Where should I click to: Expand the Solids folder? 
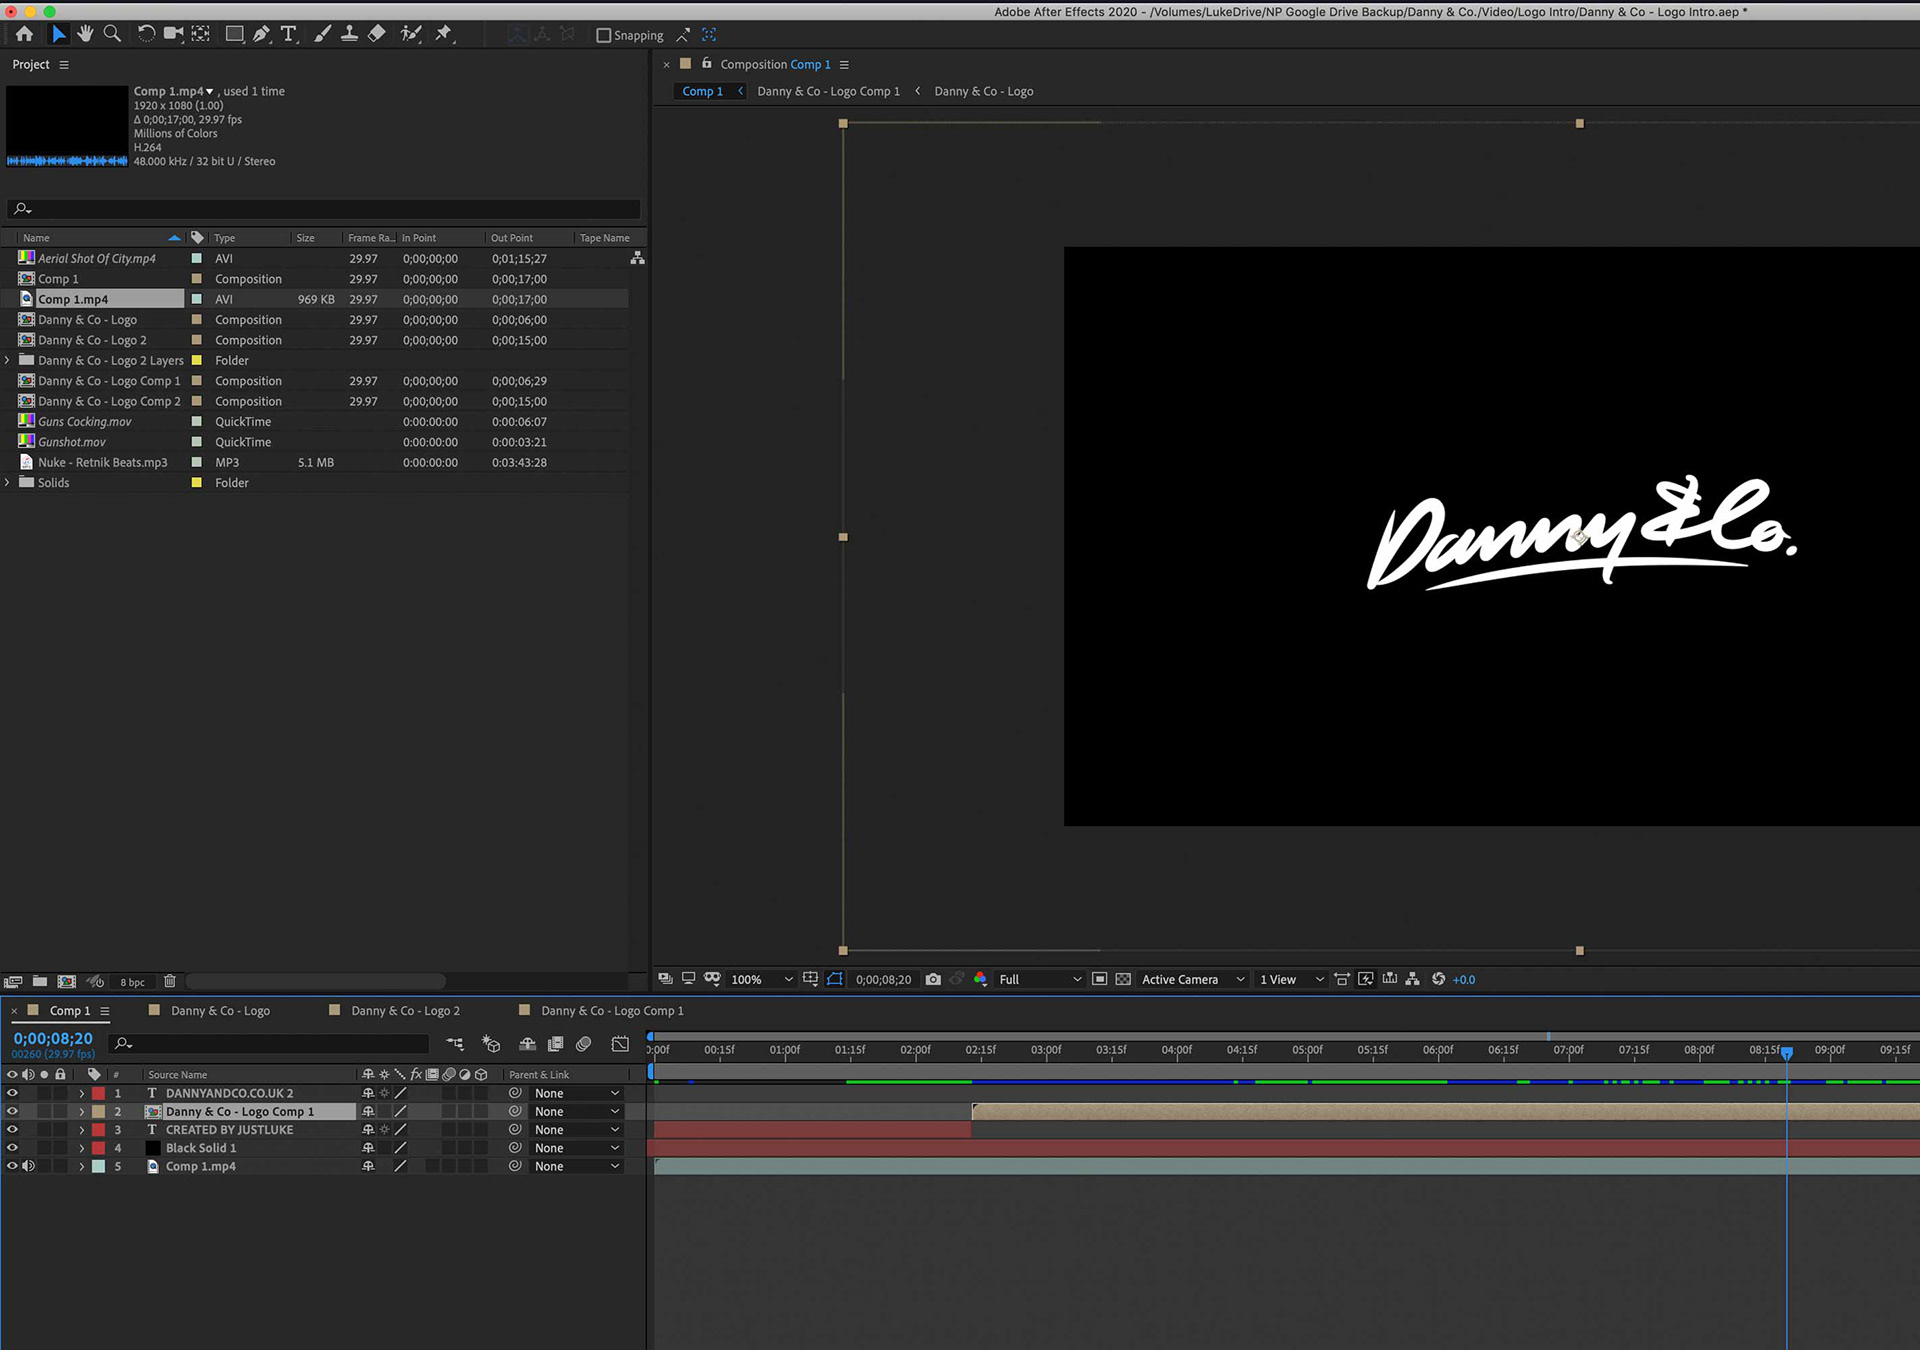pyautogui.click(x=7, y=482)
